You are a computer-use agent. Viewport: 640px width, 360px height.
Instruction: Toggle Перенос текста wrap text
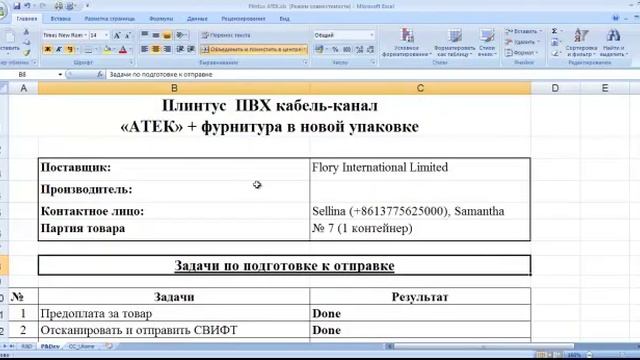226,35
